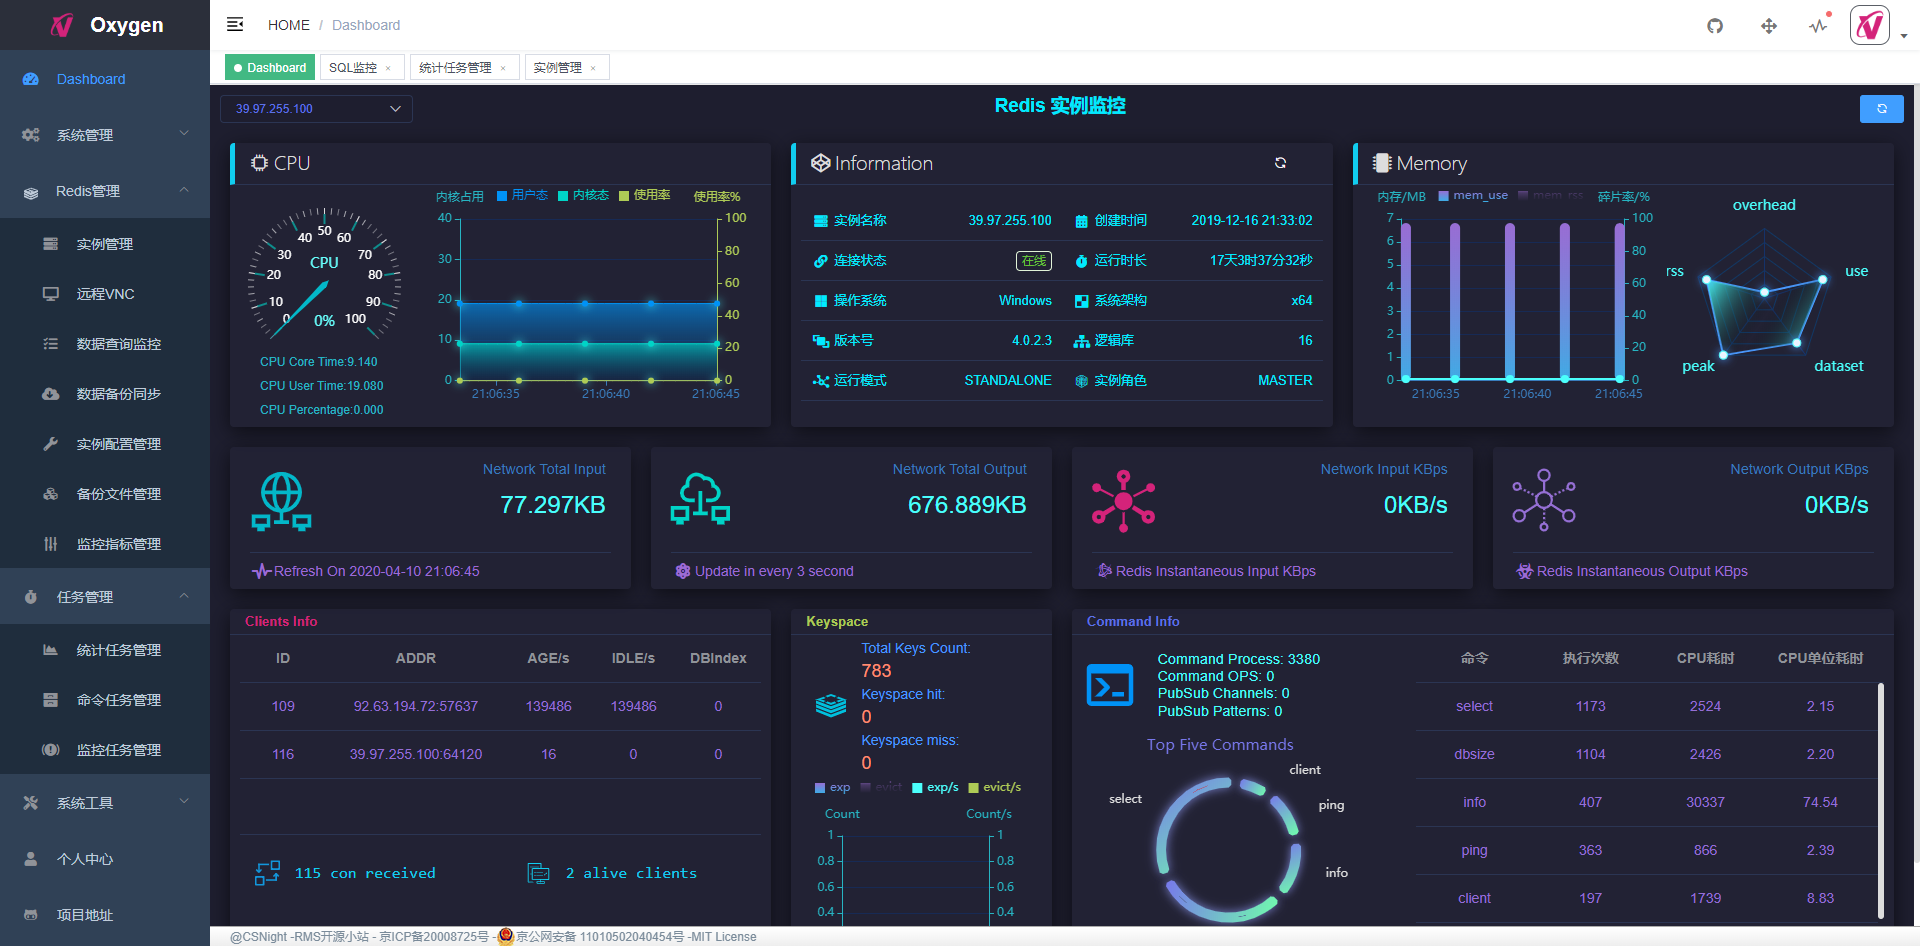Switch to the Dashboard tab
1920x946 pixels.
[269, 68]
